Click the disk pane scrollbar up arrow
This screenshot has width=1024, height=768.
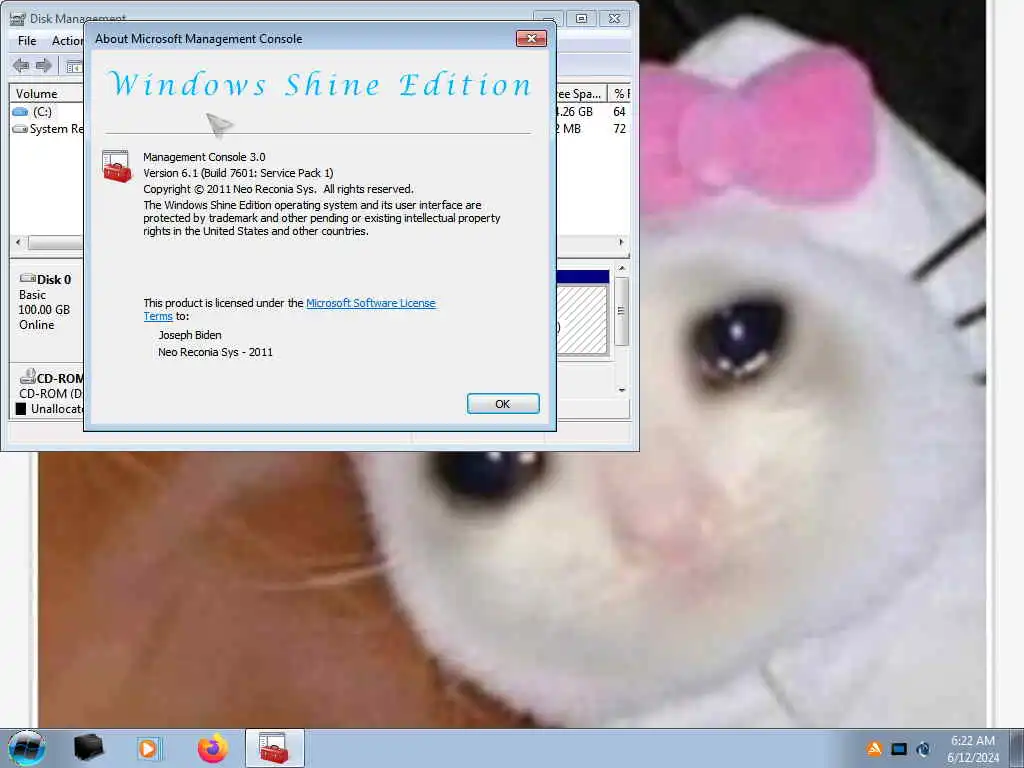622,268
